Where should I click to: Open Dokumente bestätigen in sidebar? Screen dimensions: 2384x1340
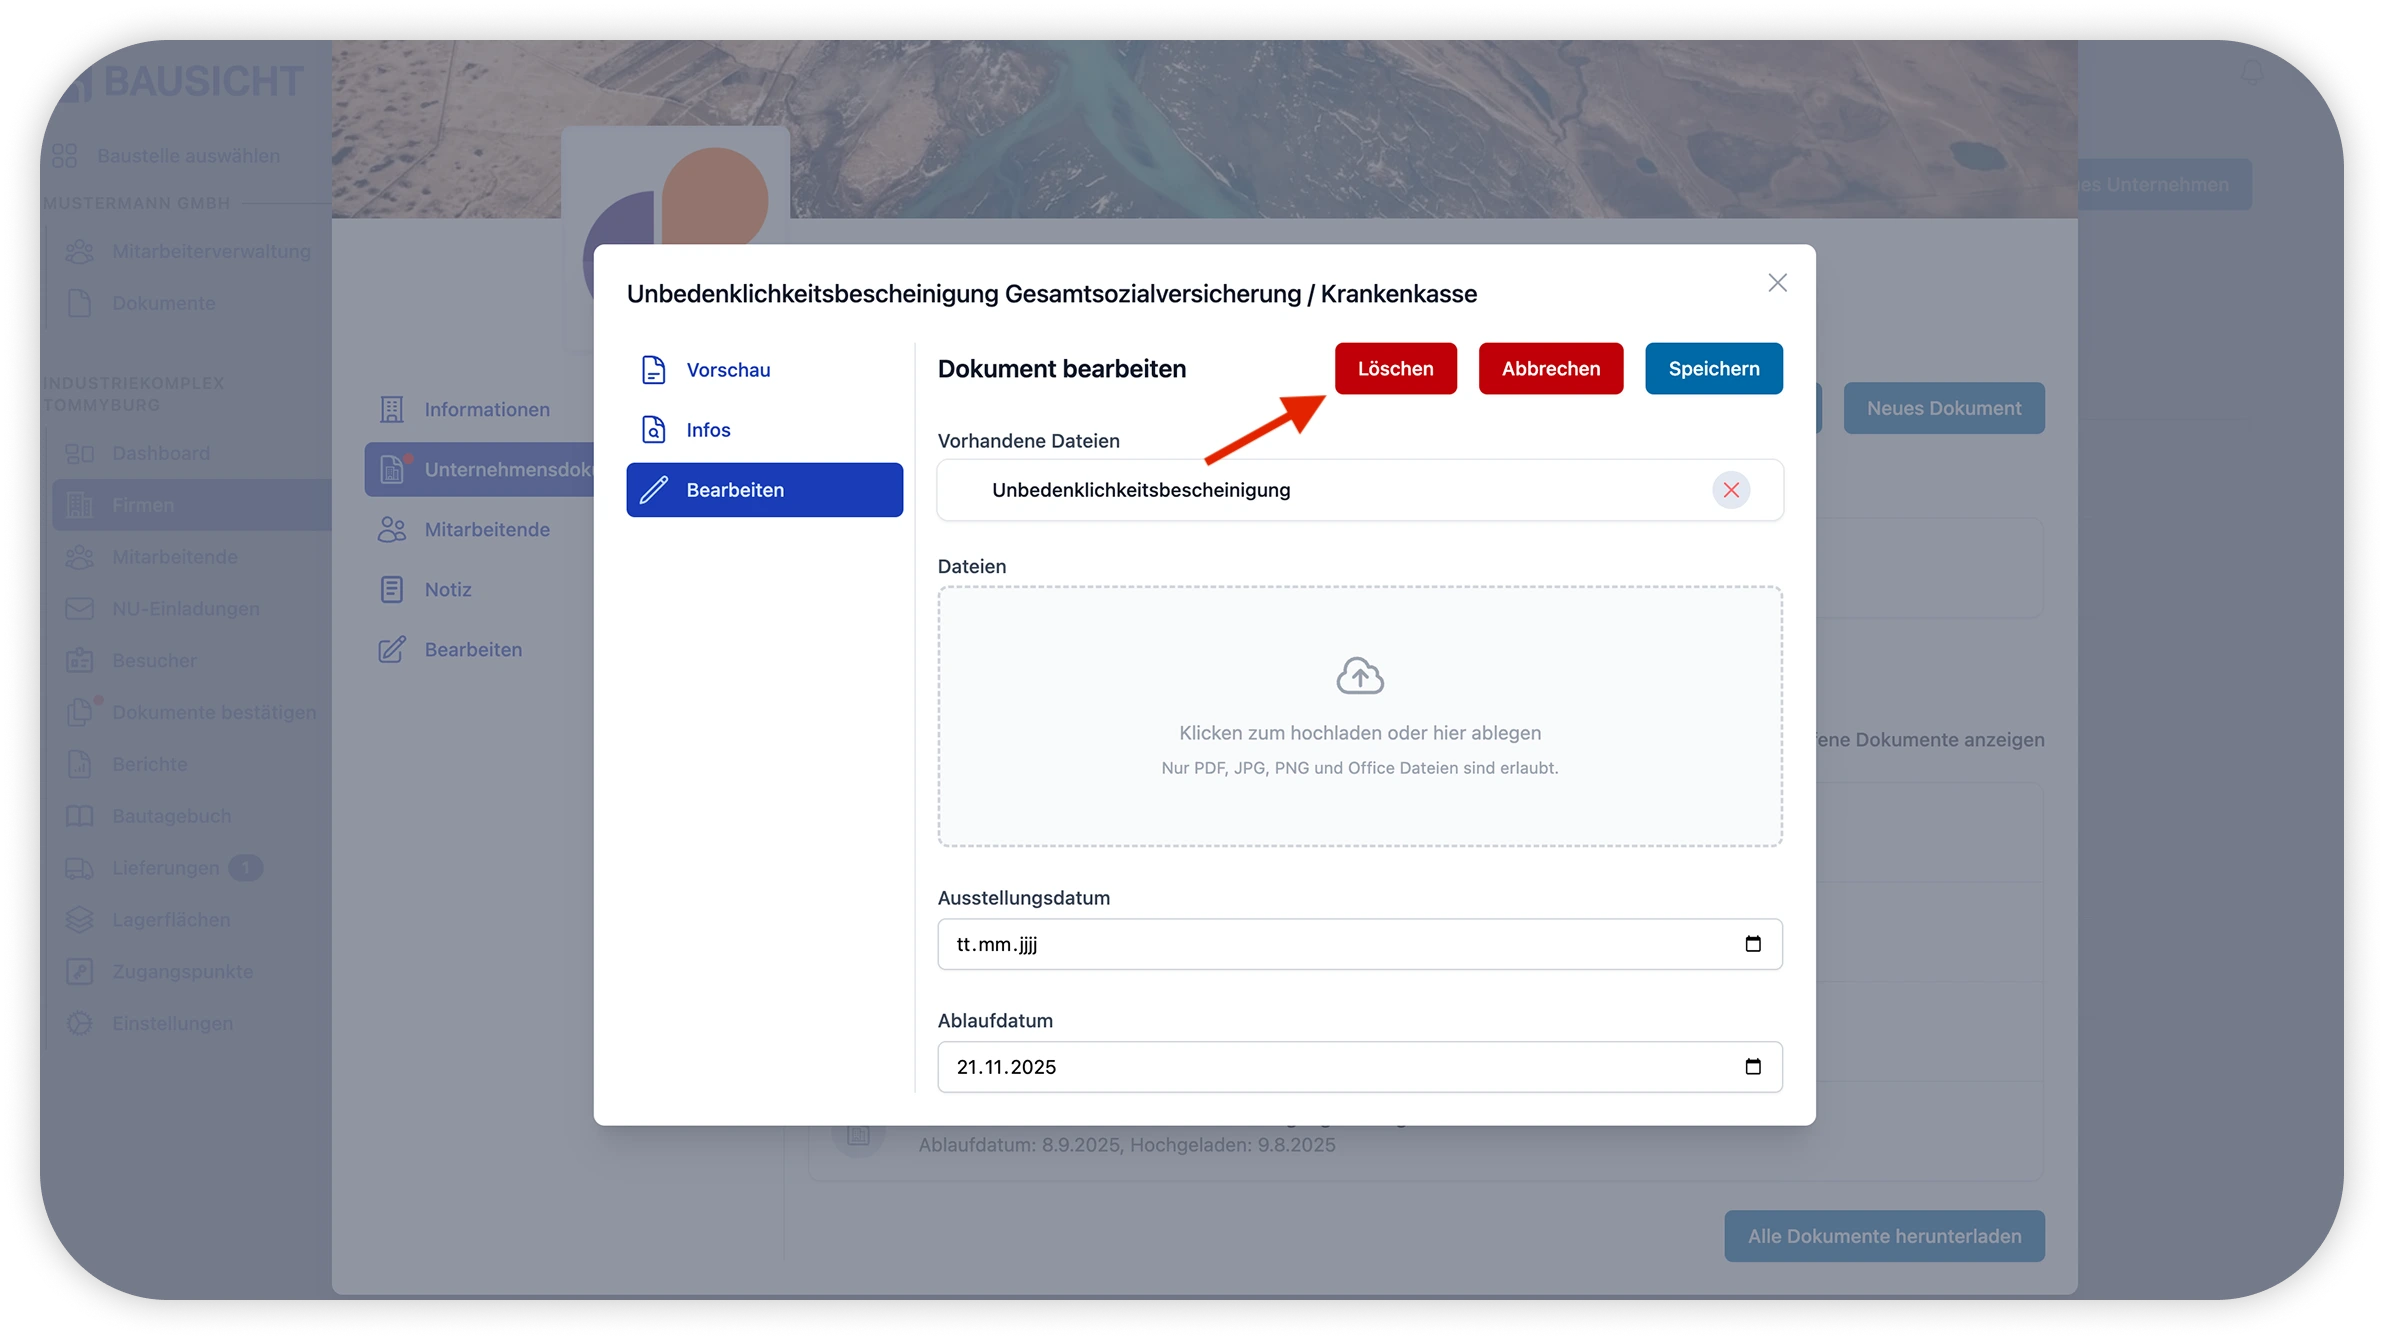tap(213, 712)
